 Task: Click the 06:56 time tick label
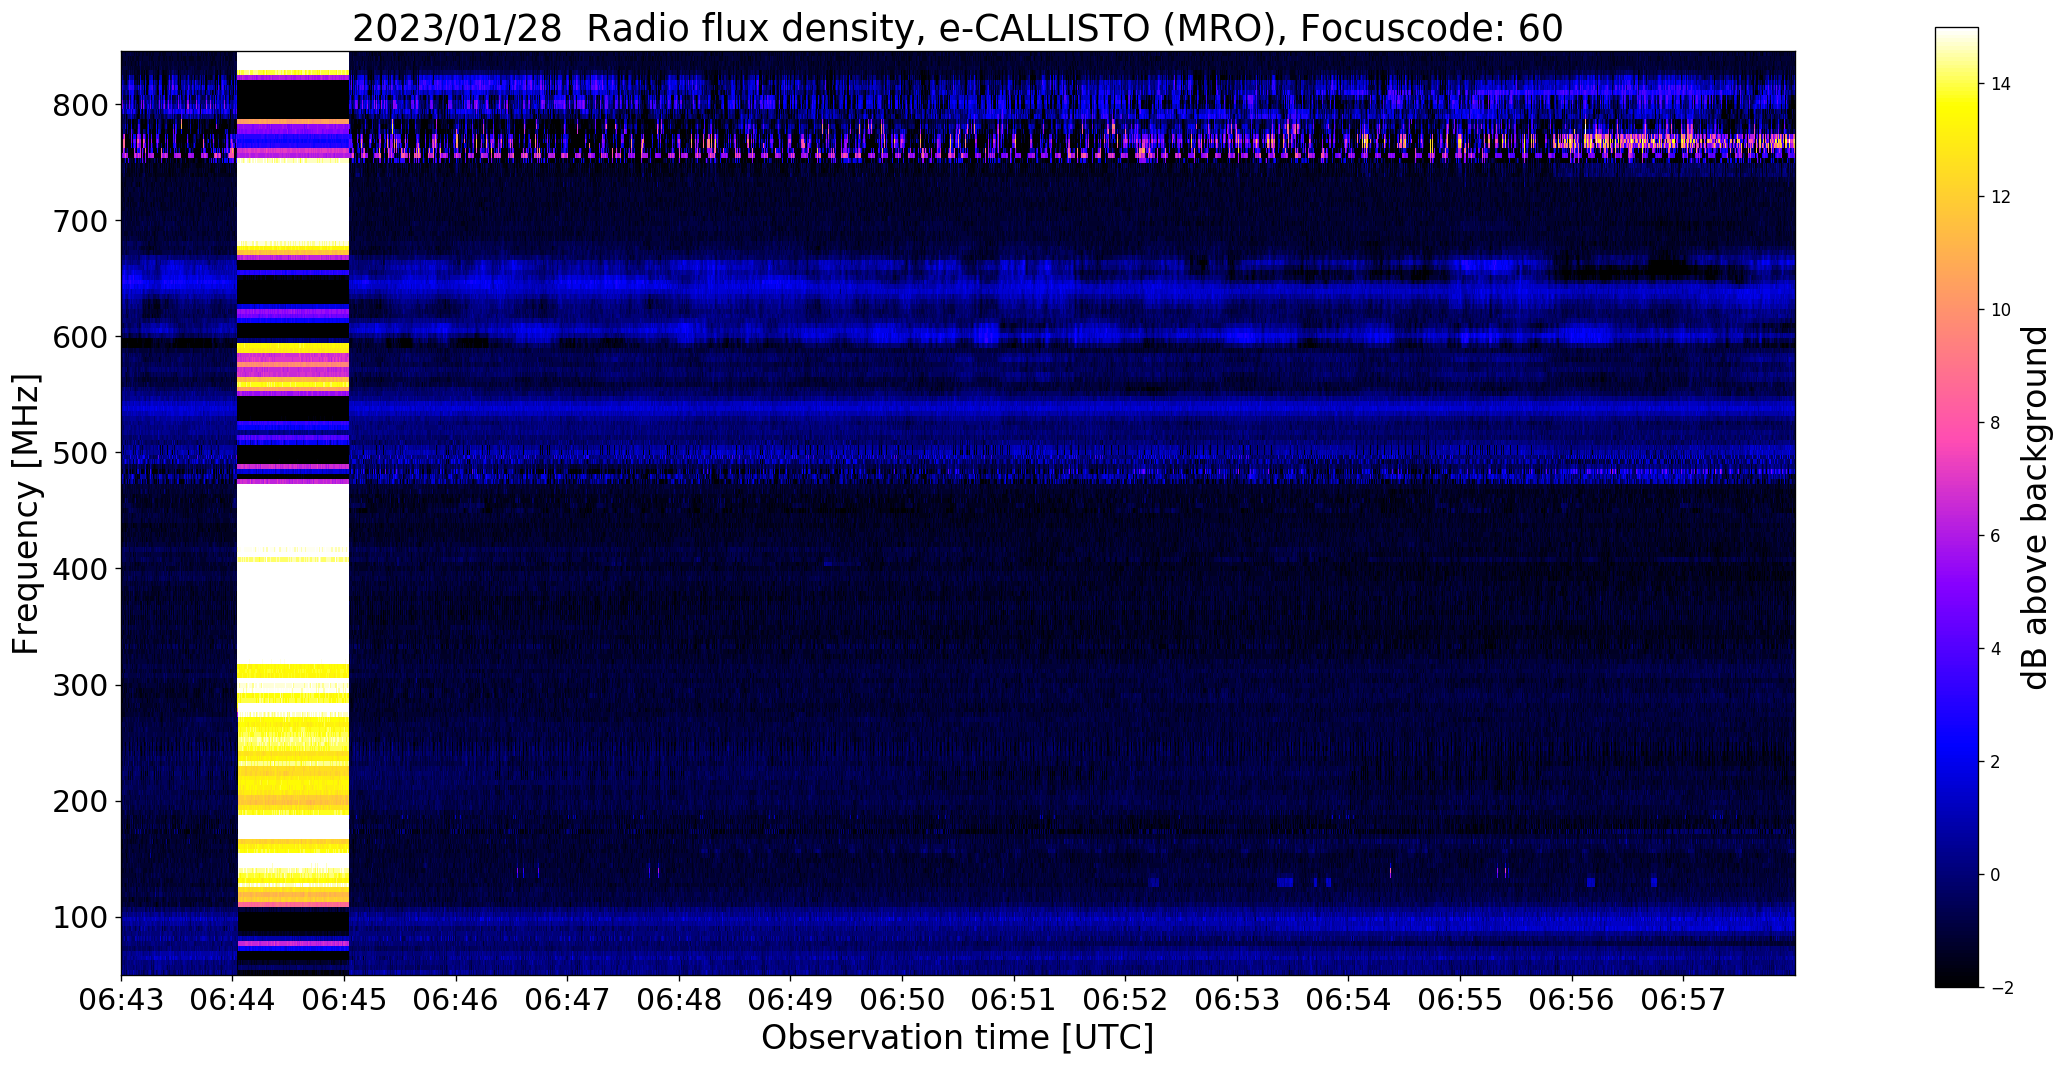1572,1001
